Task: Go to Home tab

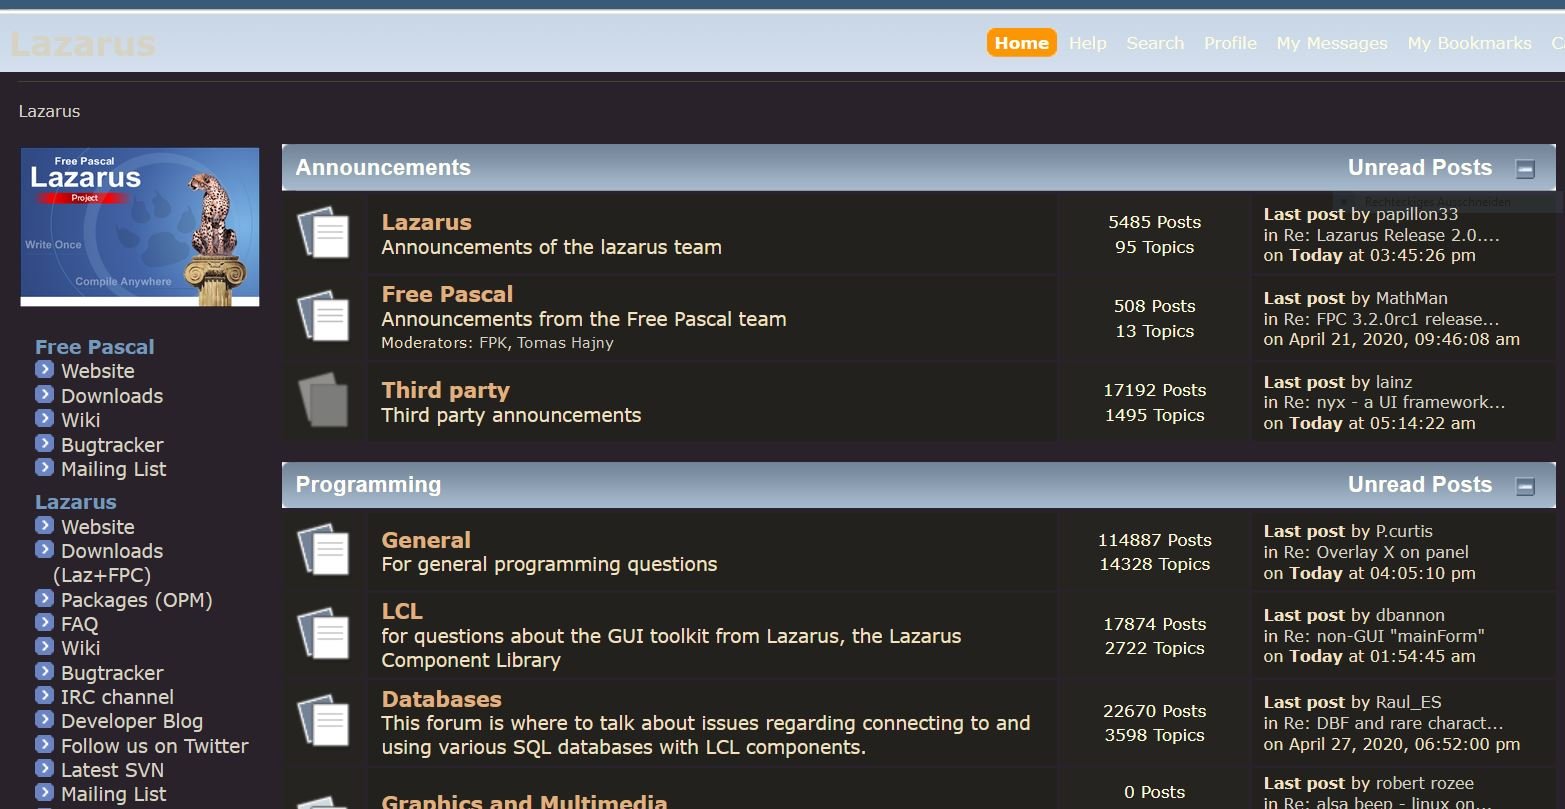Action: [1022, 43]
